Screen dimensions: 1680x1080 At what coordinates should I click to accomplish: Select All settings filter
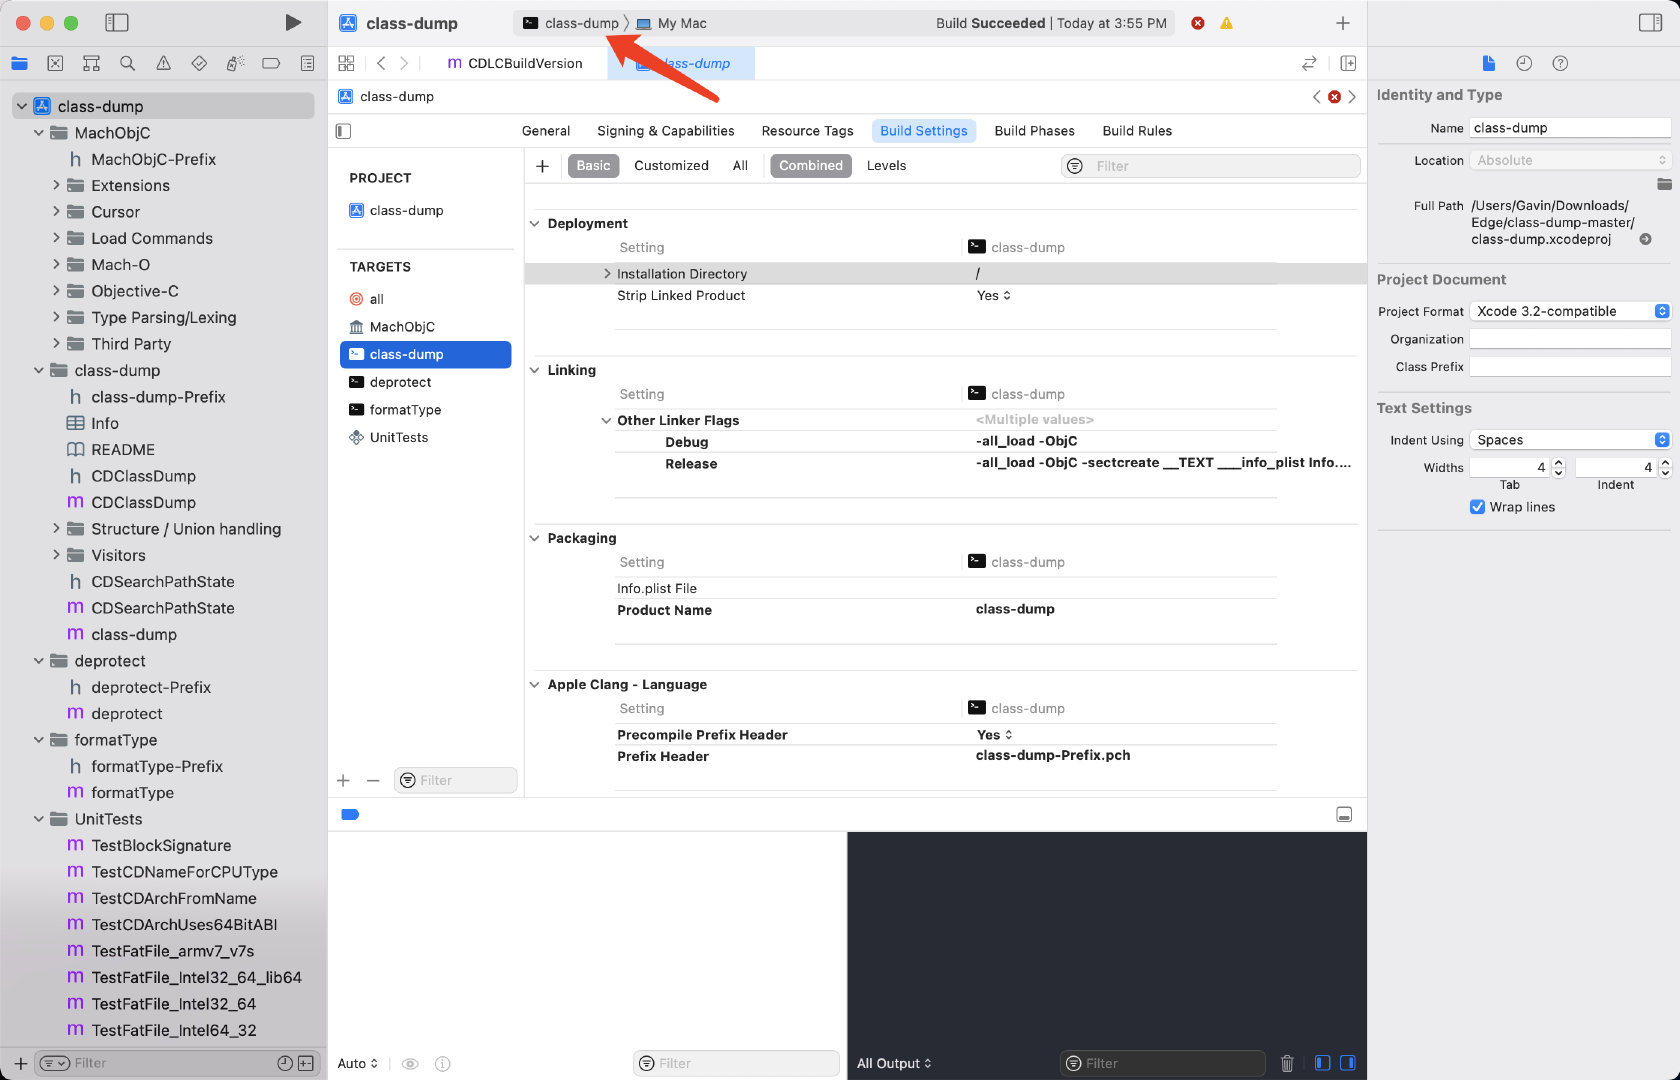pos(740,166)
